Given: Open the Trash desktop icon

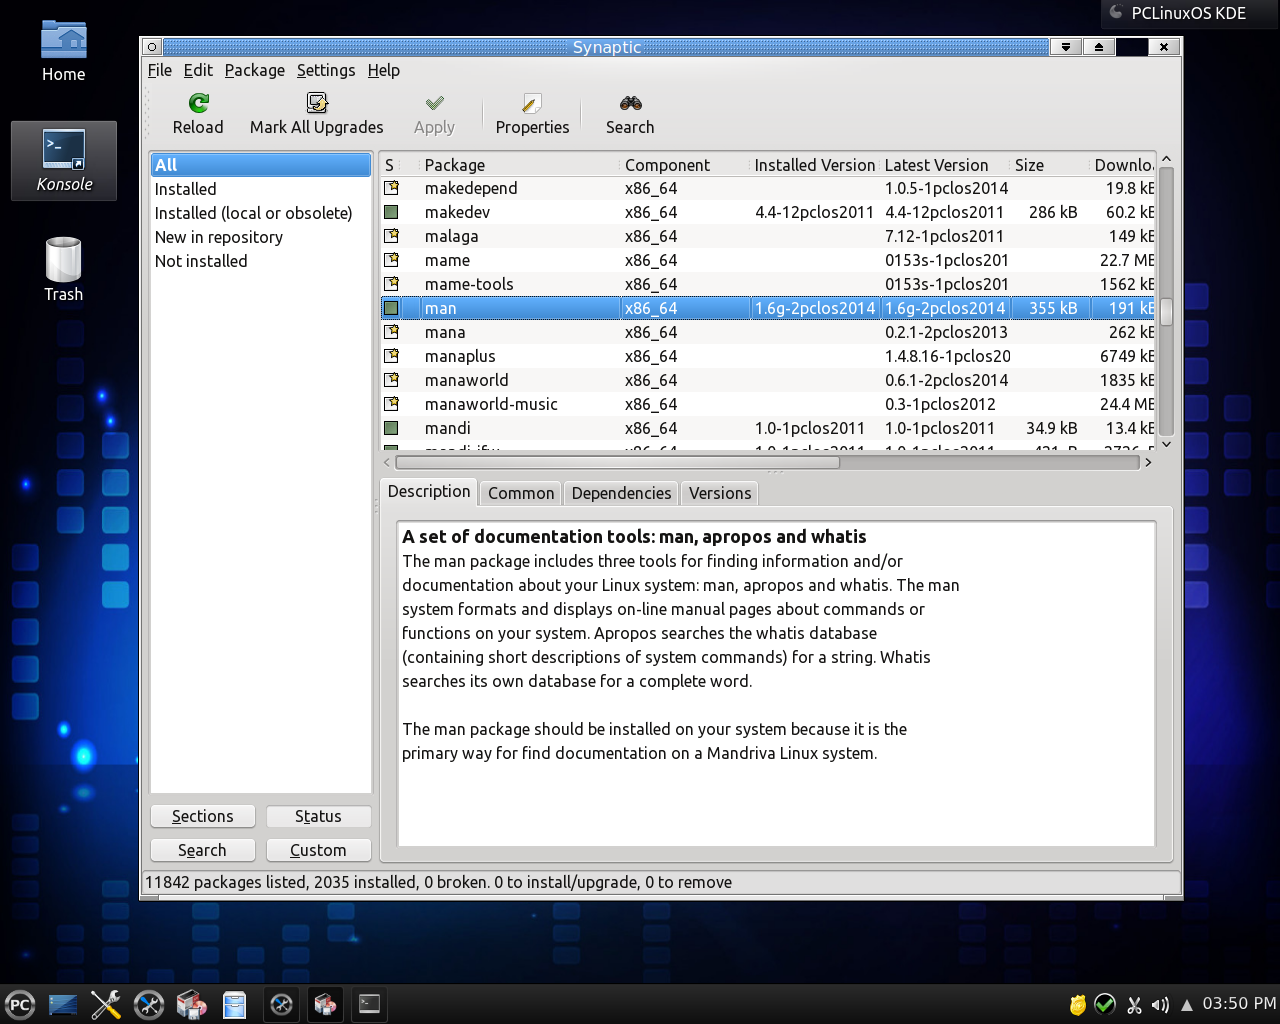Looking at the screenshot, I should click(x=64, y=270).
